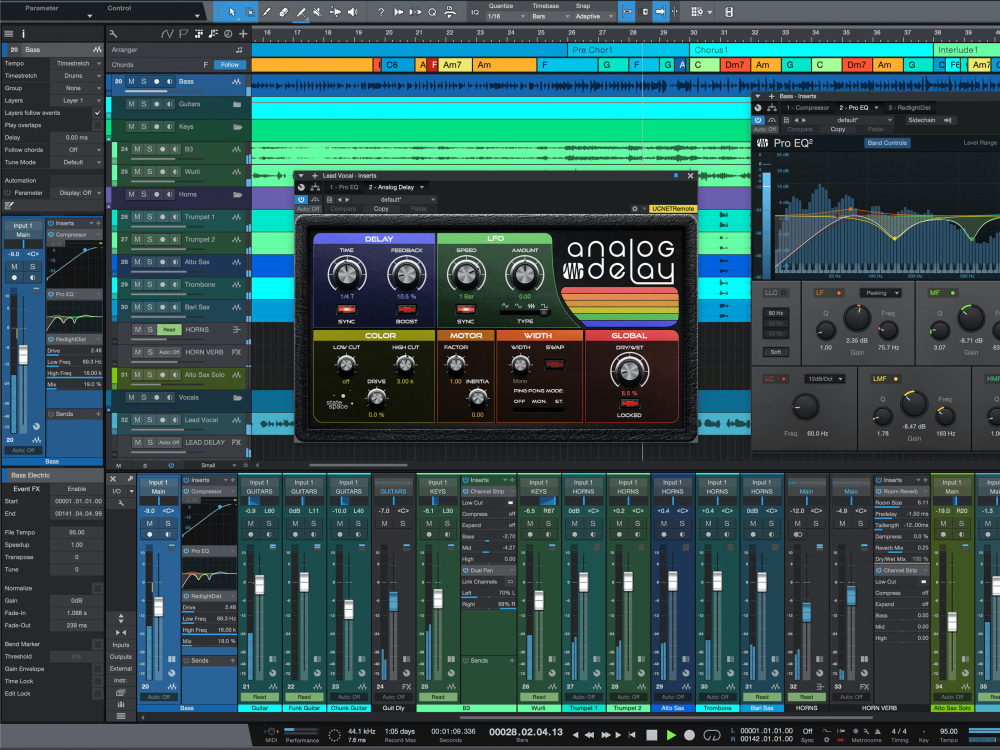1000x750 pixels.
Task: Choose the Split tool
Action: [x=267, y=11]
